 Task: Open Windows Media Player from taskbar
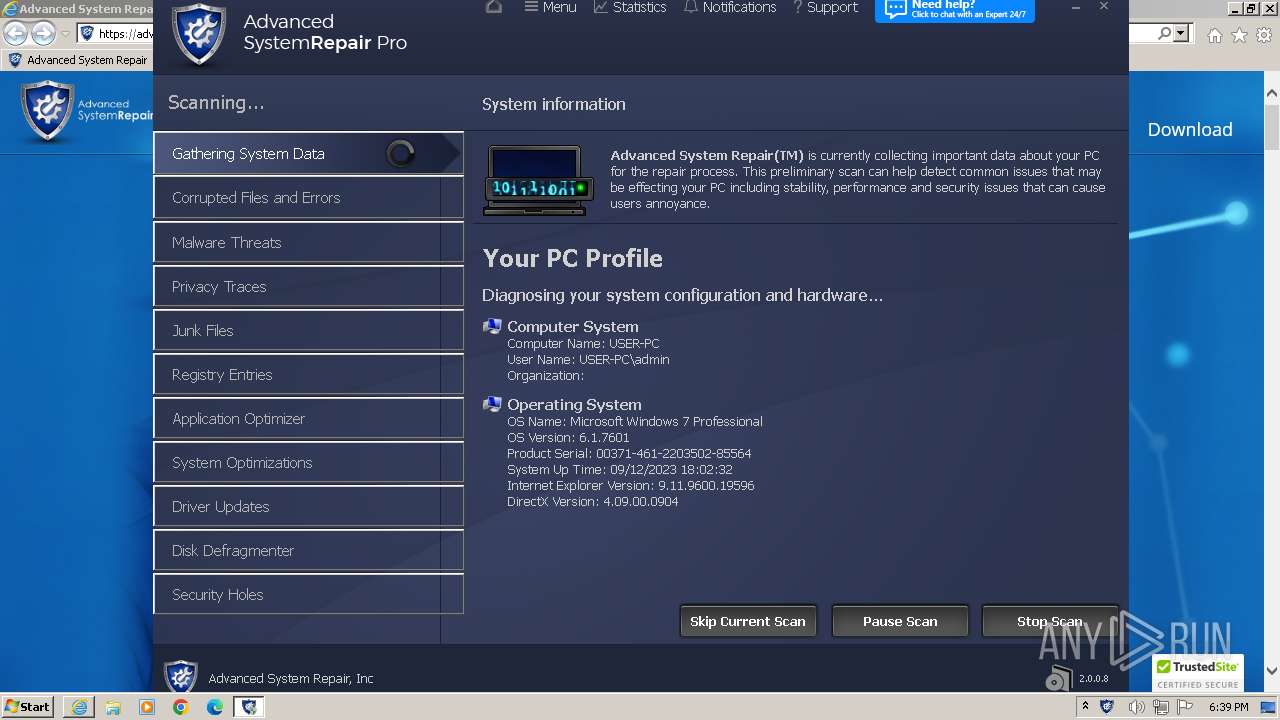[147, 707]
